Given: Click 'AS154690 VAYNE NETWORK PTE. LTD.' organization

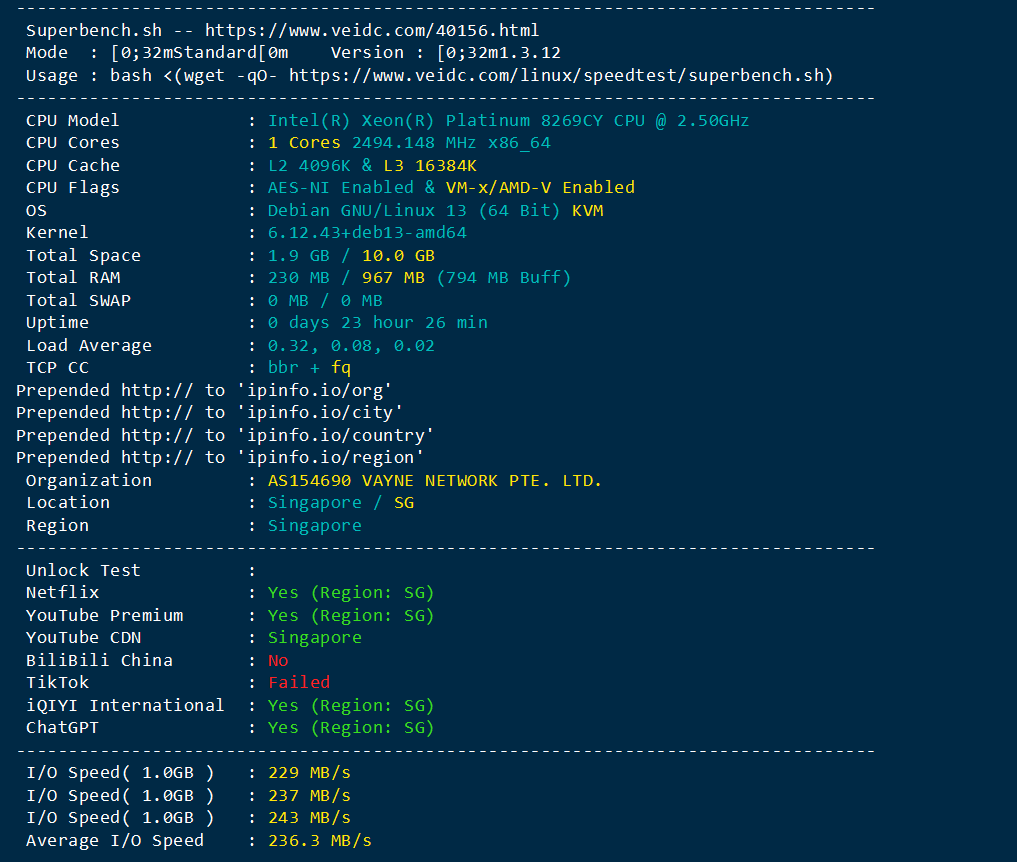Looking at the screenshot, I should click(435, 481).
